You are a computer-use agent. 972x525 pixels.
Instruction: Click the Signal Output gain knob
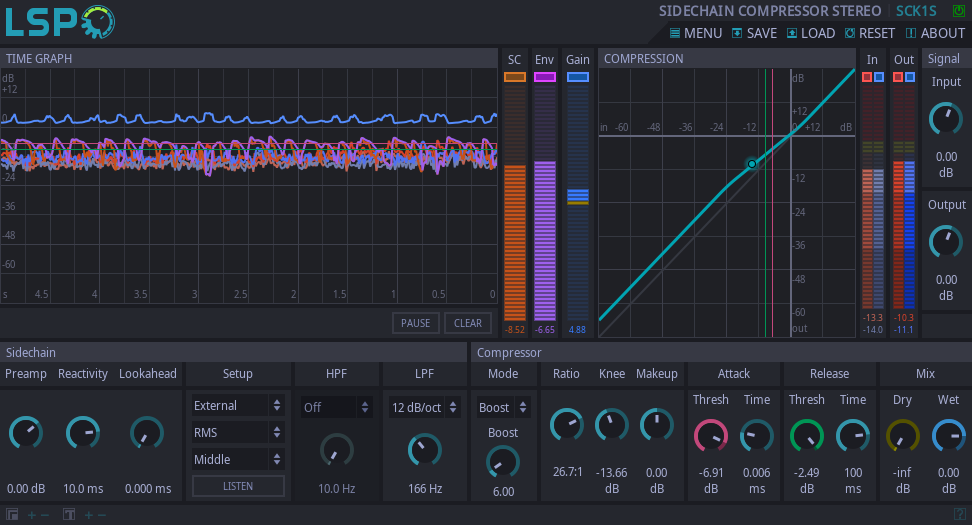(x=946, y=242)
